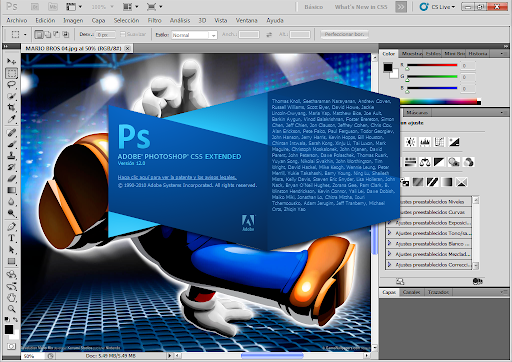Add a Channel Mixer adjustment
The width and height of the screenshot is (512, 362).
click(468, 162)
